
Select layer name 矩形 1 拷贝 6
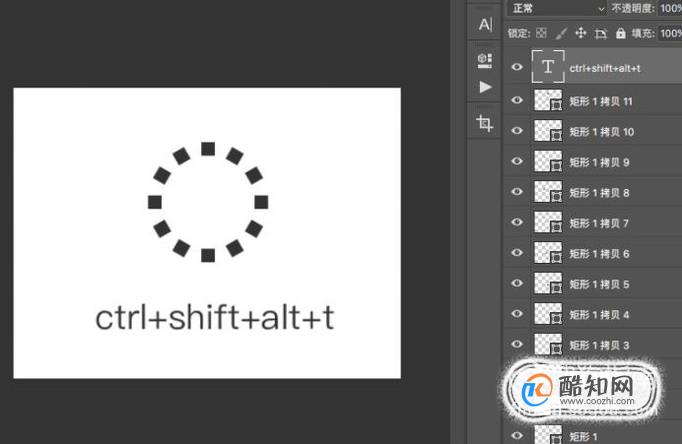[599, 254]
